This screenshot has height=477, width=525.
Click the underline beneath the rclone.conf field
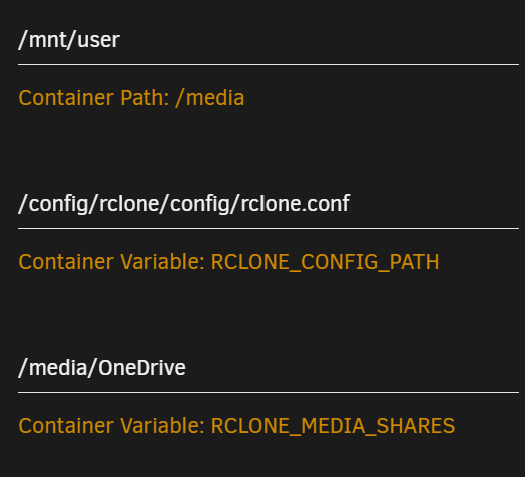click(268, 229)
